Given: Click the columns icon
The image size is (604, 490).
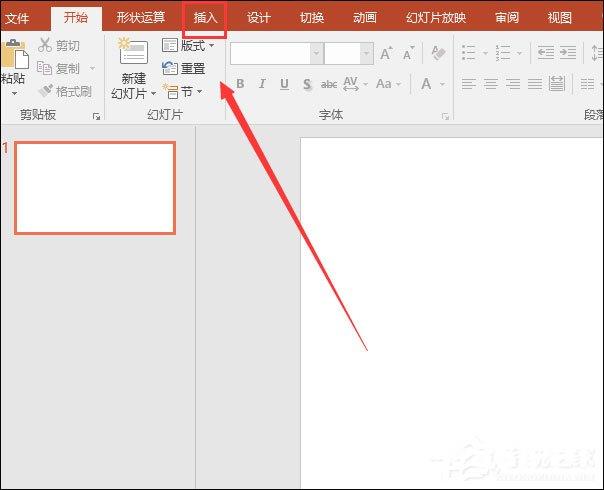Looking at the screenshot, I should [x=587, y=84].
